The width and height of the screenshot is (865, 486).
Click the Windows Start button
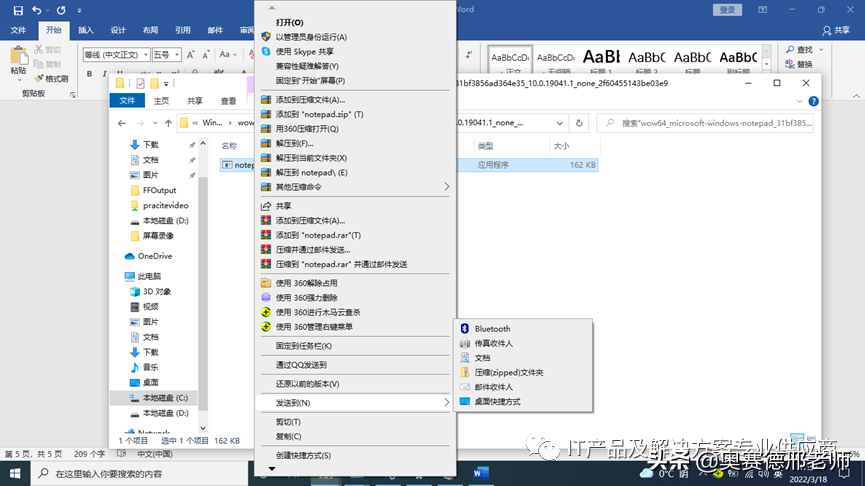(15, 473)
